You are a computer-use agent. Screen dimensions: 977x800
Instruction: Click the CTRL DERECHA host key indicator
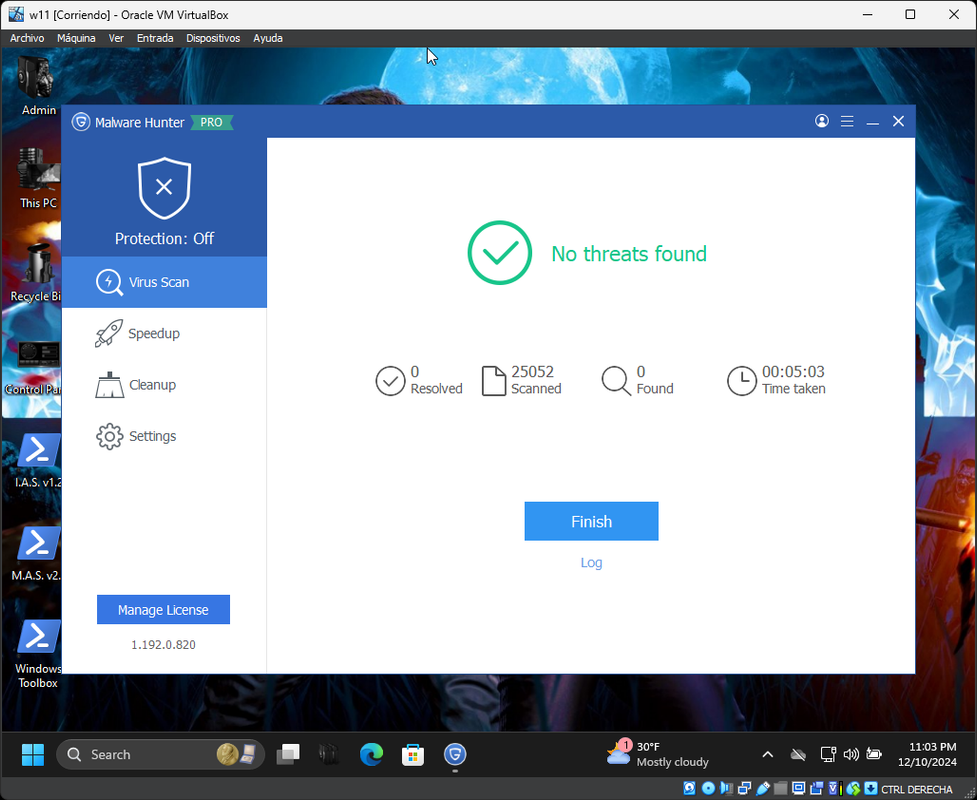click(917, 789)
